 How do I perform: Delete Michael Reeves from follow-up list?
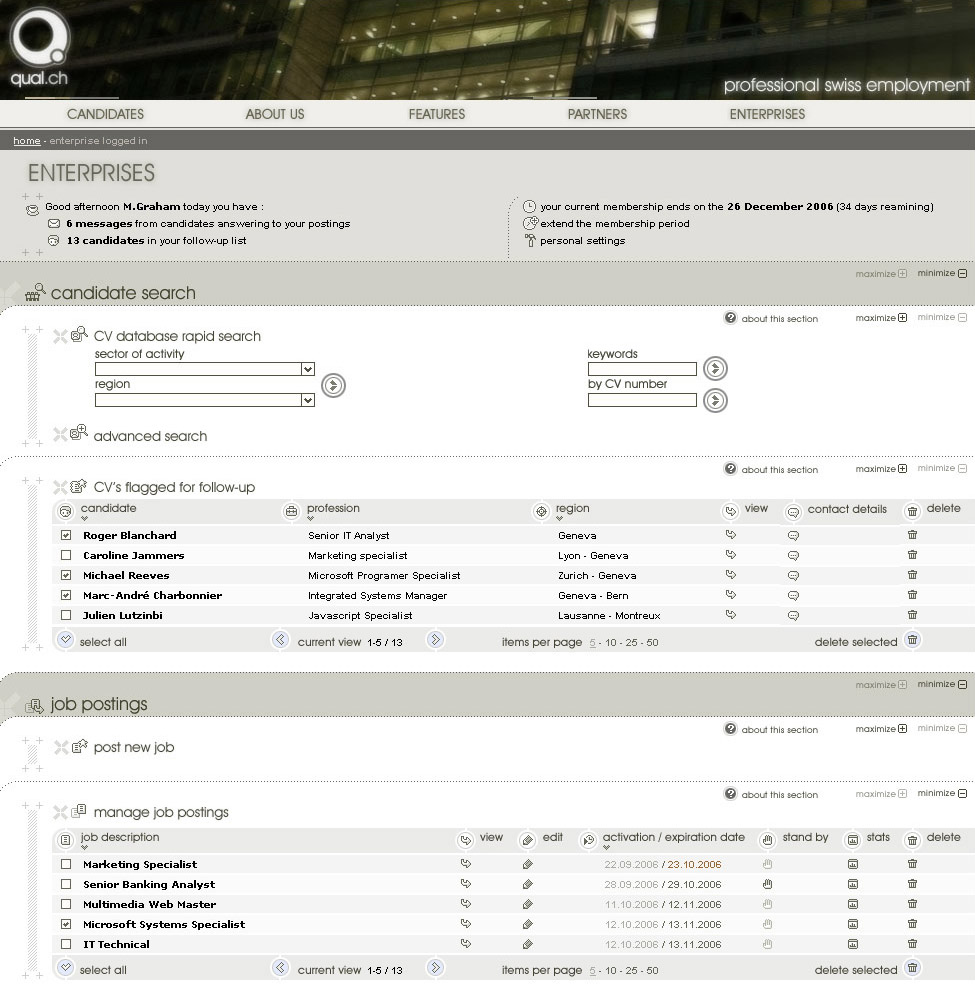click(912, 574)
